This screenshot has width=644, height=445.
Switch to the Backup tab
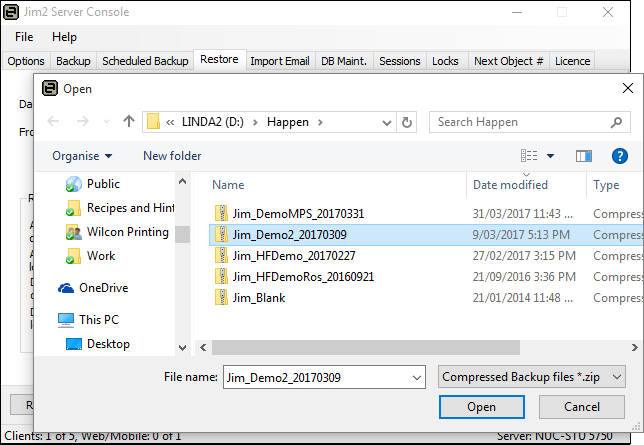point(73,61)
